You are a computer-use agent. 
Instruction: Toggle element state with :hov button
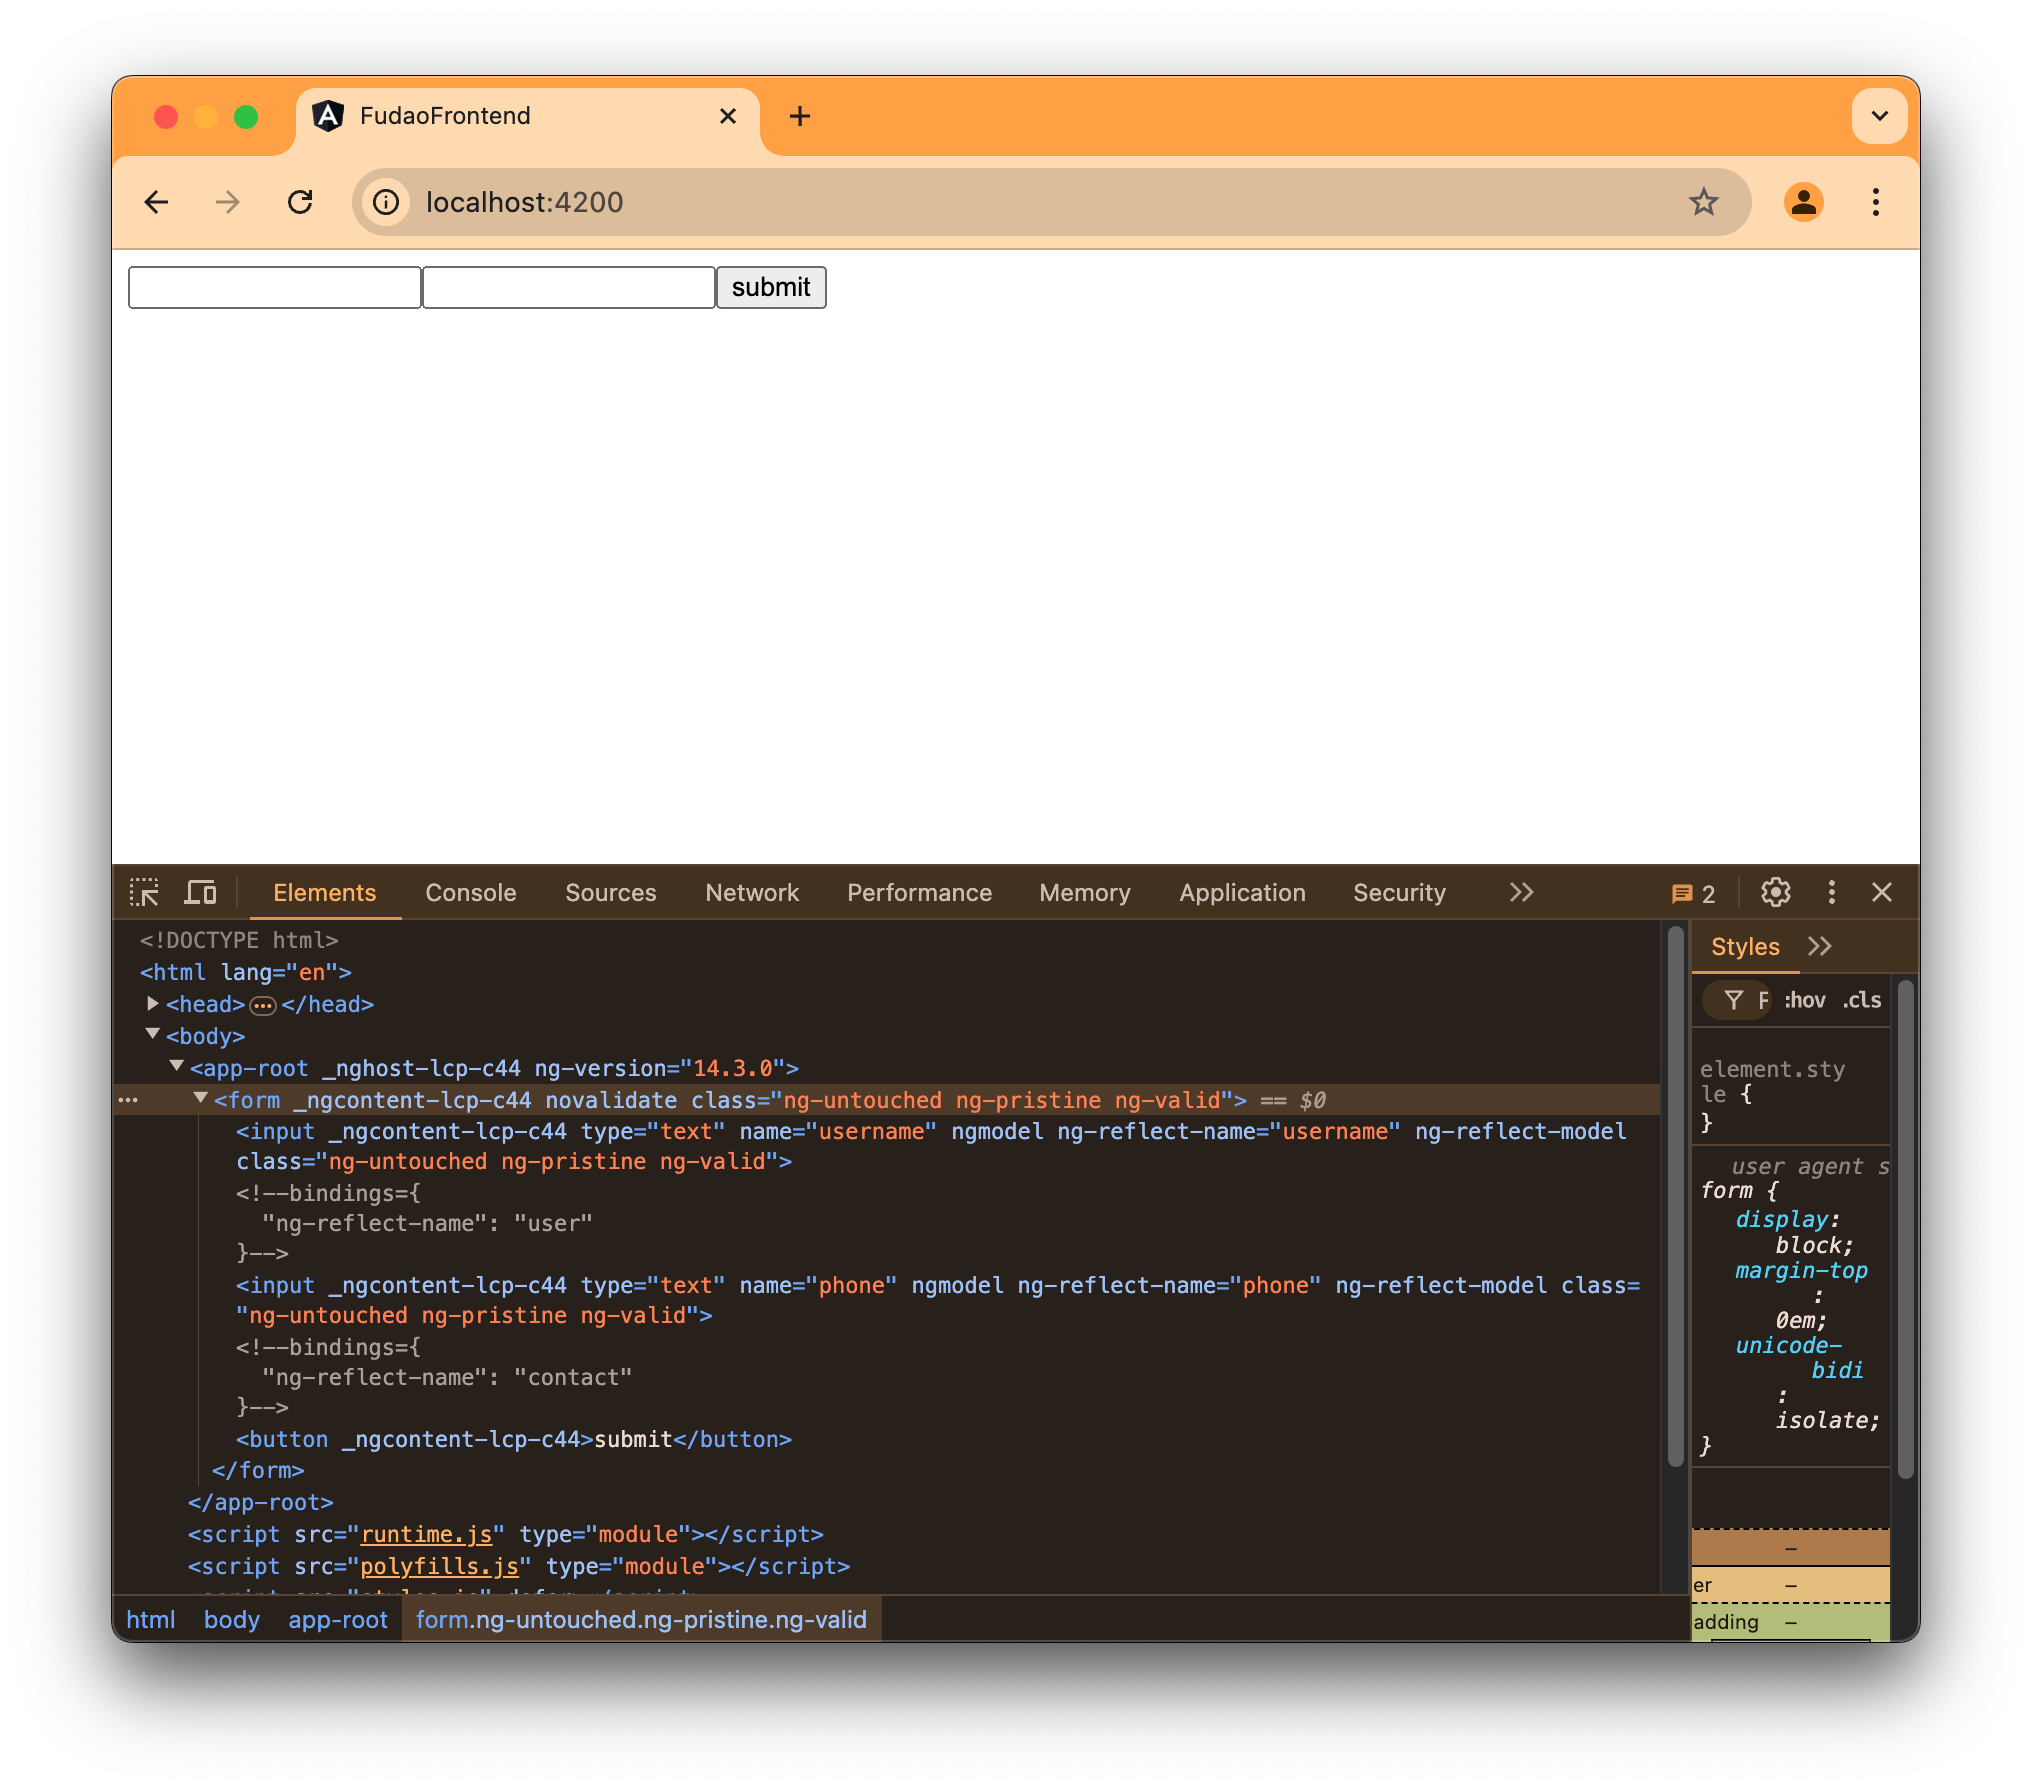tap(1806, 1000)
